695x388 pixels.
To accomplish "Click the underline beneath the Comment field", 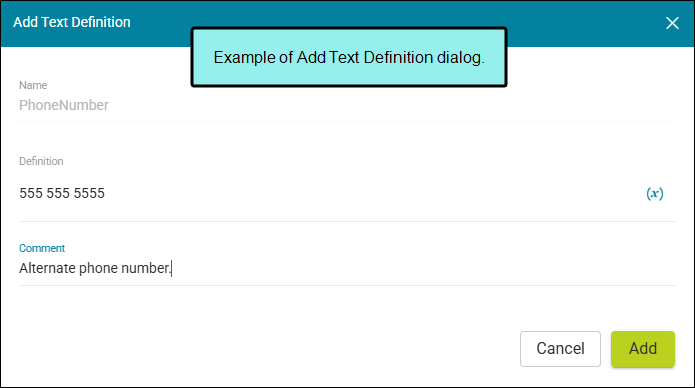I will [x=347, y=285].
